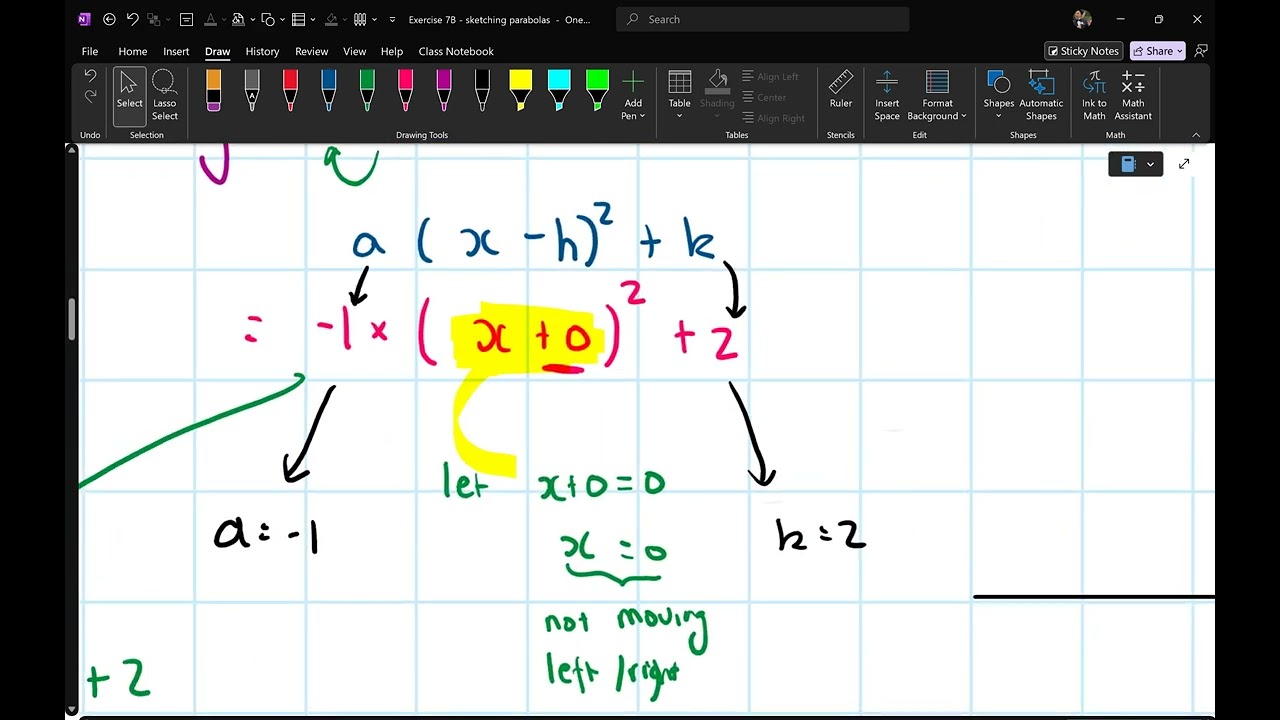Switch to the Review tab
Screen dimensions: 1280x720
point(311,51)
